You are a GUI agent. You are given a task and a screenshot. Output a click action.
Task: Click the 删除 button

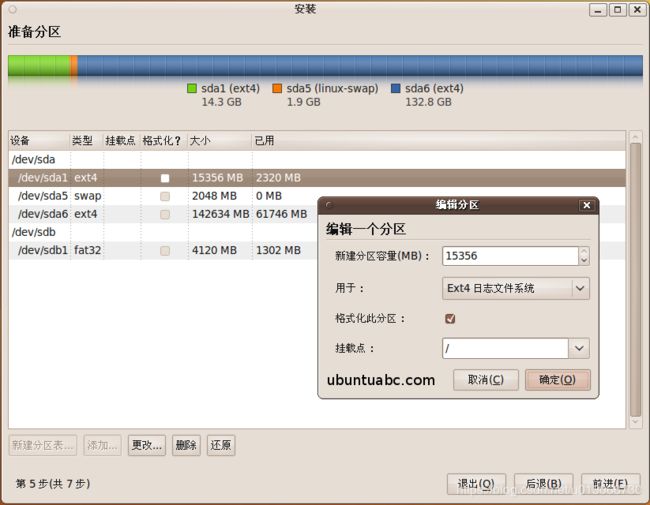(186, 446)
